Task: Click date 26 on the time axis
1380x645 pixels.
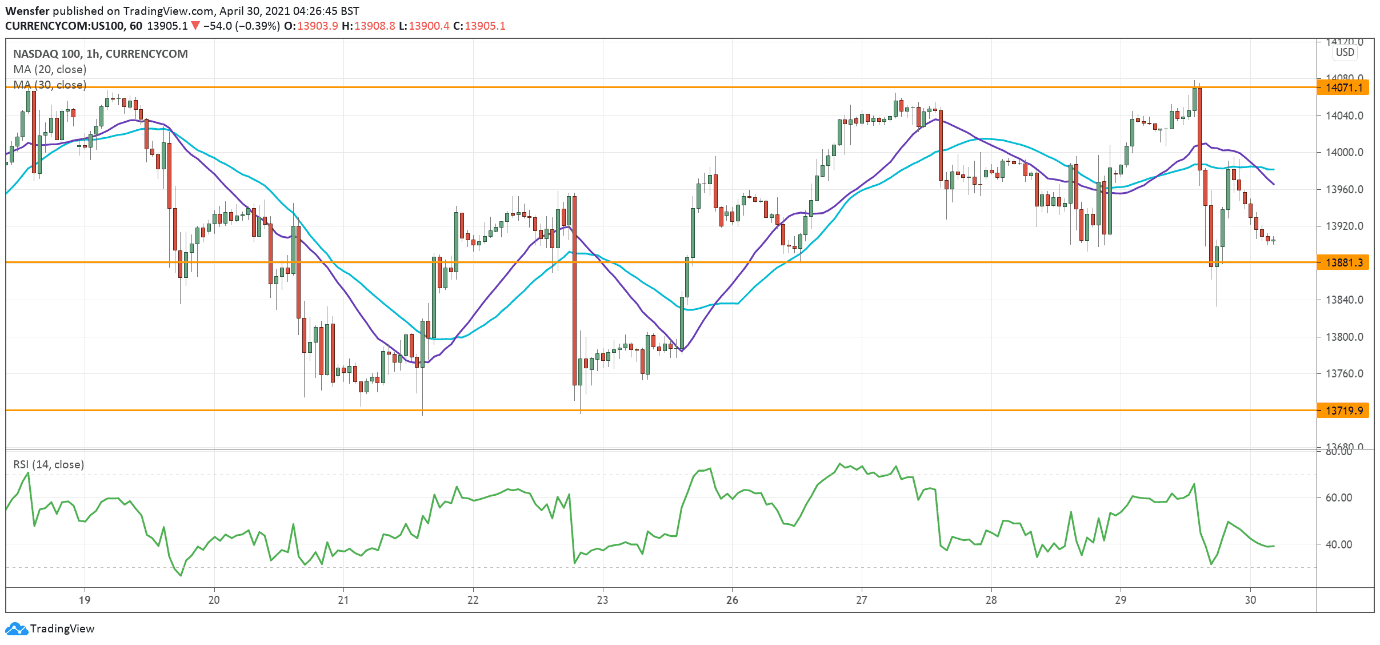Action: (732, 600)
